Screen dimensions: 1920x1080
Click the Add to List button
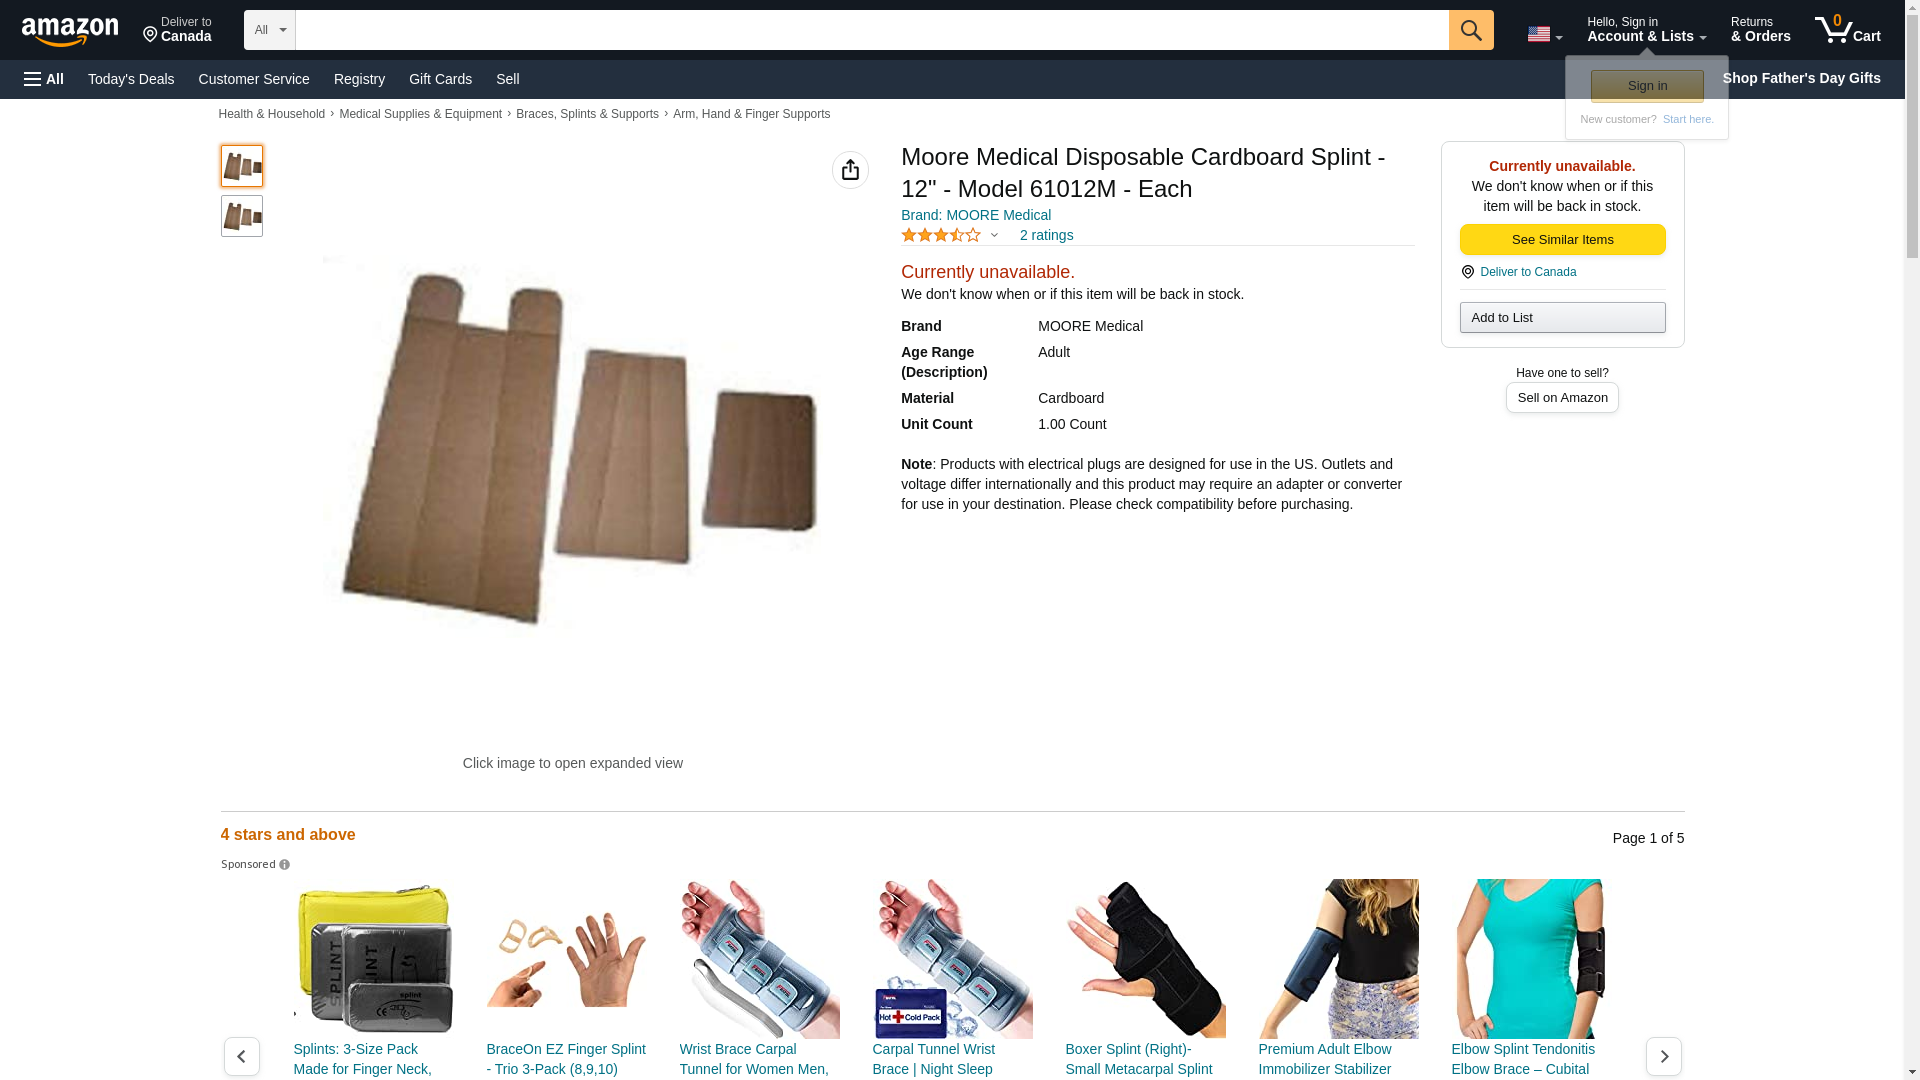point(1562,318)
